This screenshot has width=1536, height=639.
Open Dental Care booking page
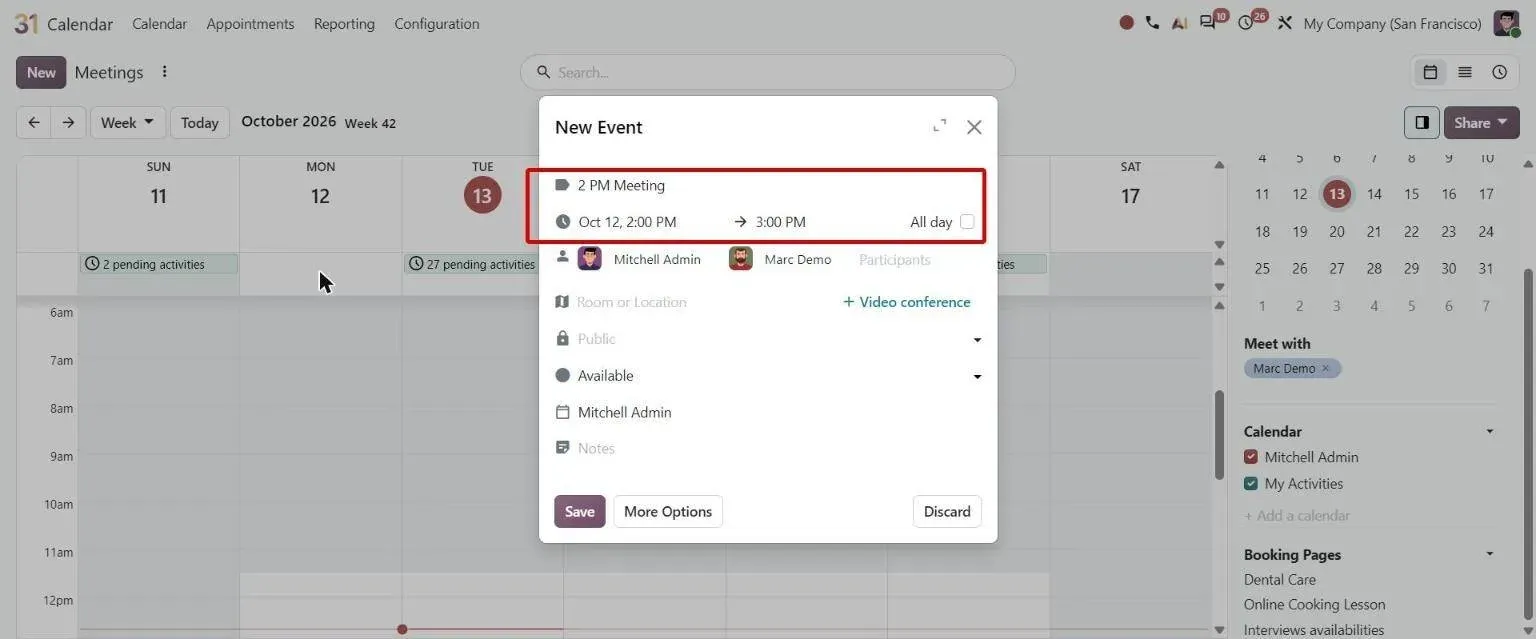(x=1280, y=580)
